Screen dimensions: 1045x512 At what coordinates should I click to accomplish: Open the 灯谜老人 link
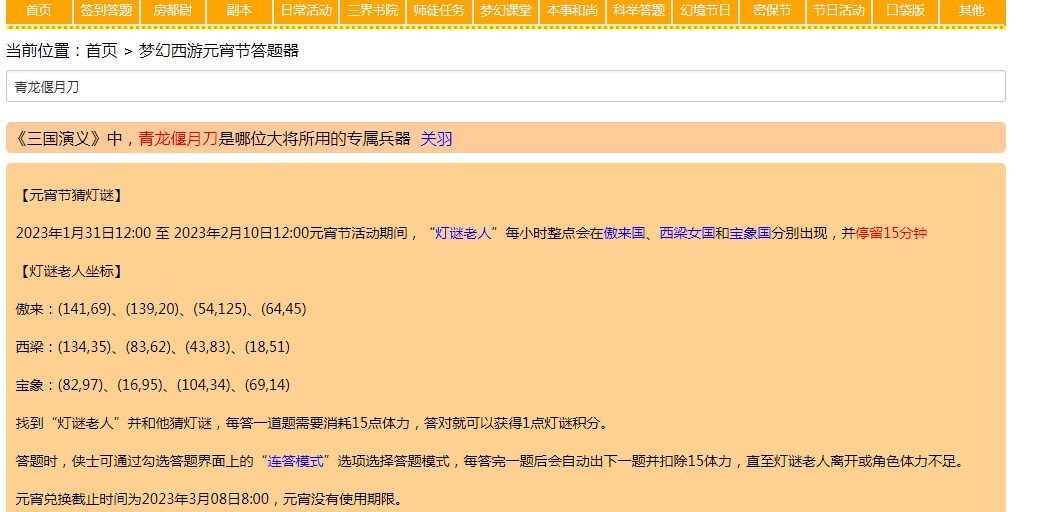[463, 233]
